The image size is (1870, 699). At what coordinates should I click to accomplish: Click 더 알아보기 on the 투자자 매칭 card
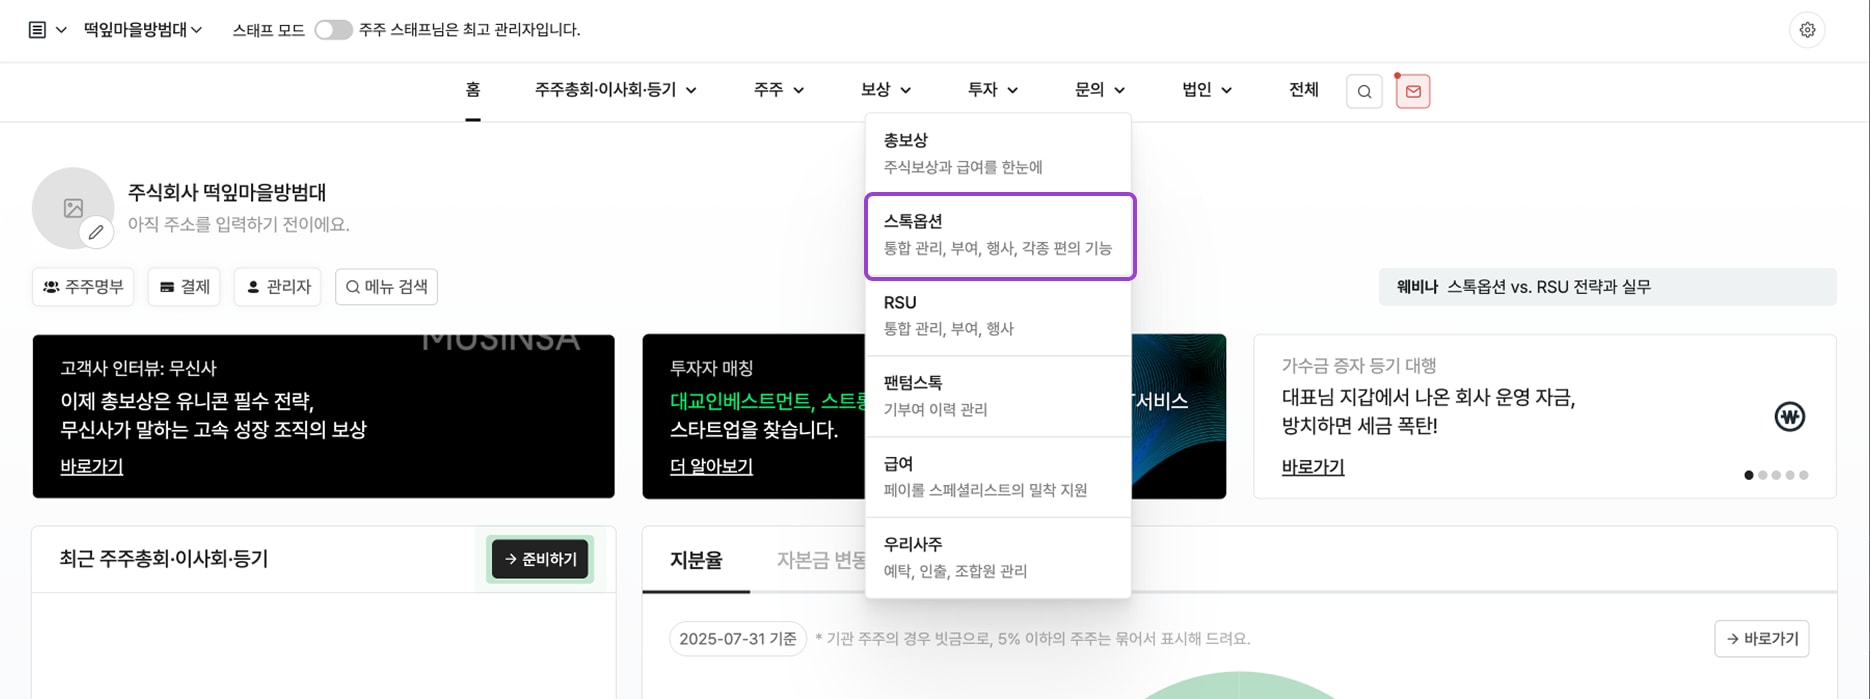711,466
